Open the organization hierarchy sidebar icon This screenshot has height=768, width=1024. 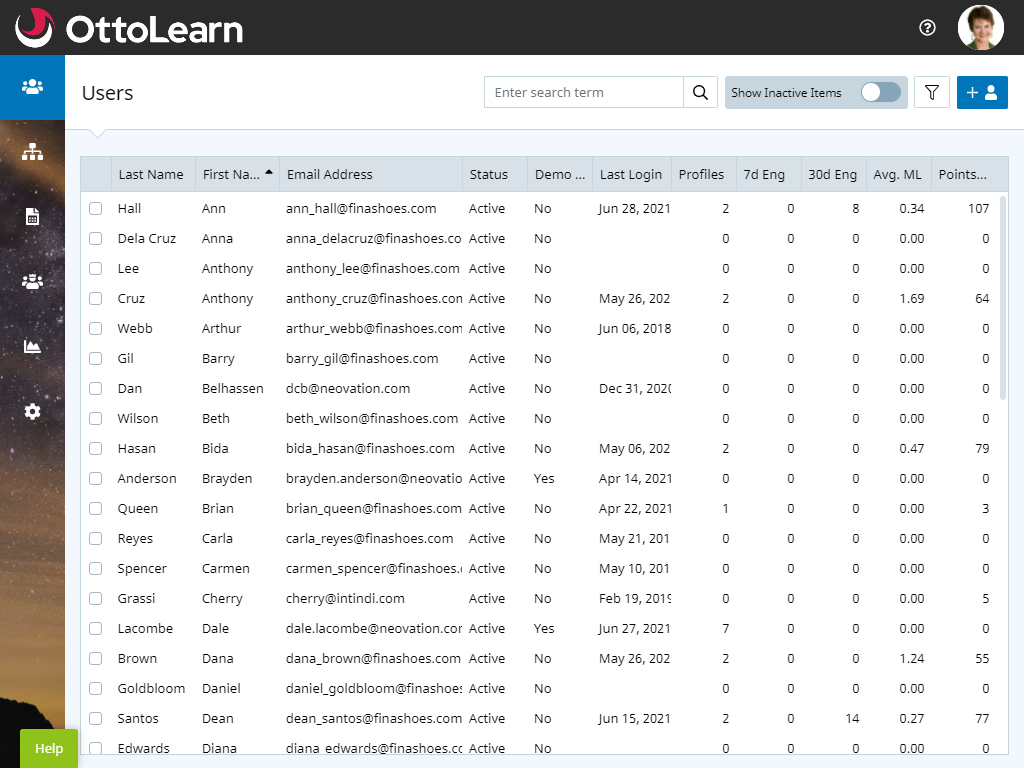coord(32,152)
